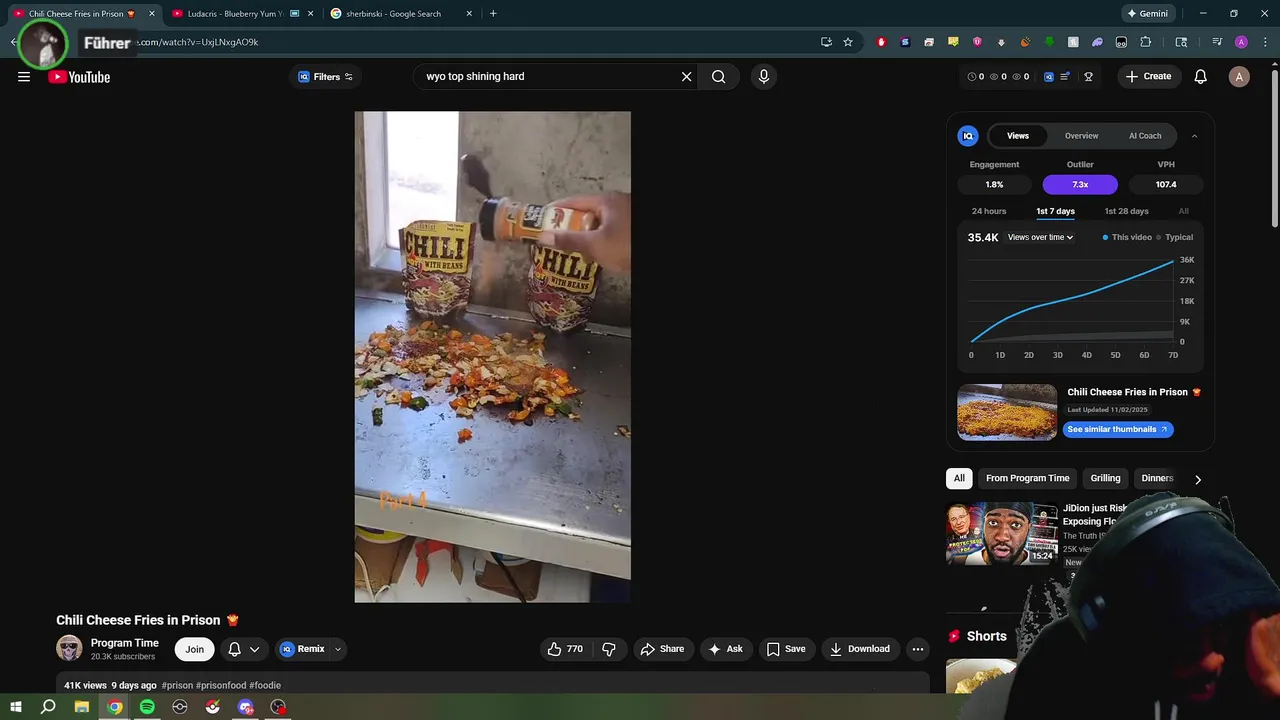Select the 1st 28 days range

coord(1126,211)
